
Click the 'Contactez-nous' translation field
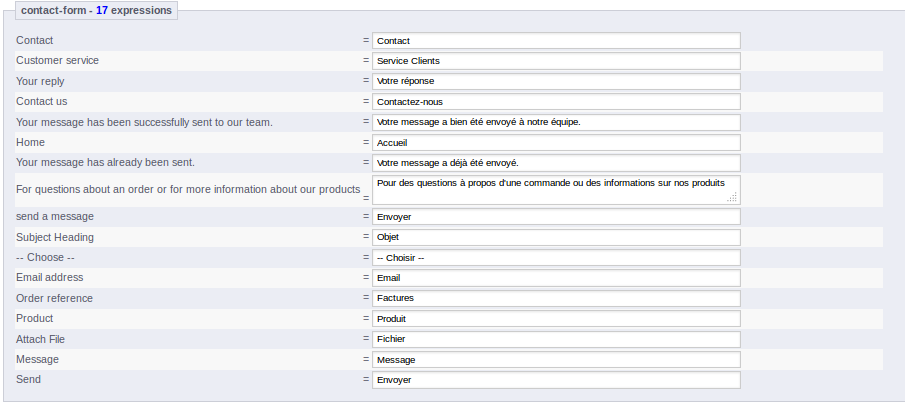[555, 102]
